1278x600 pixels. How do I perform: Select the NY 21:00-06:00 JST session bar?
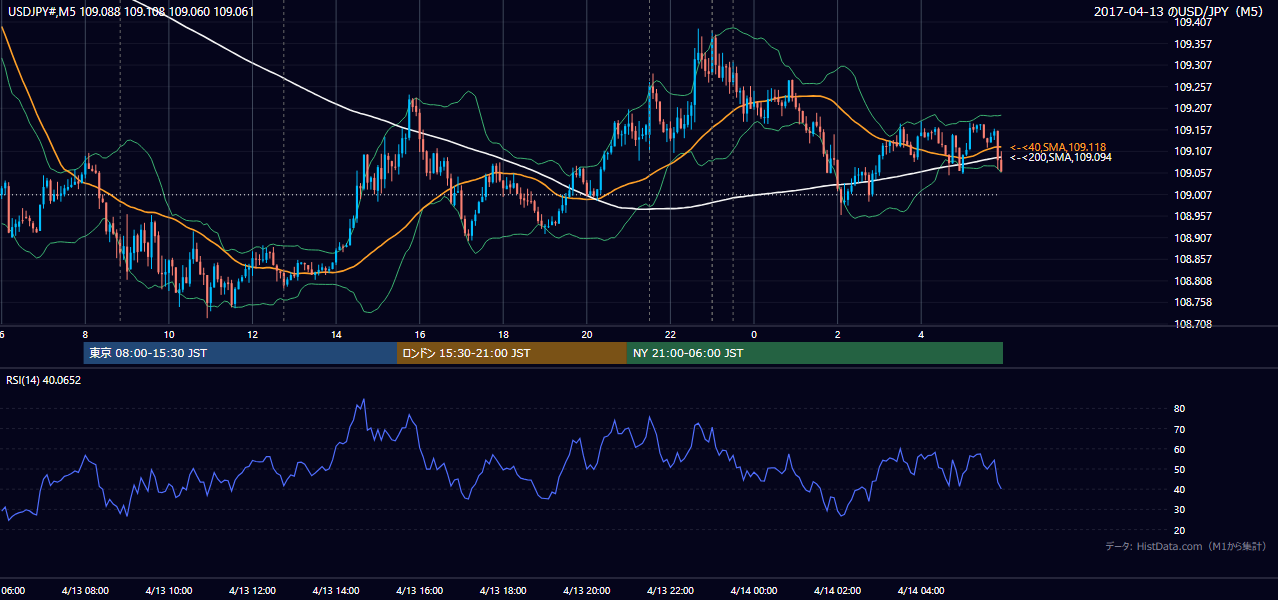point(815,353)
